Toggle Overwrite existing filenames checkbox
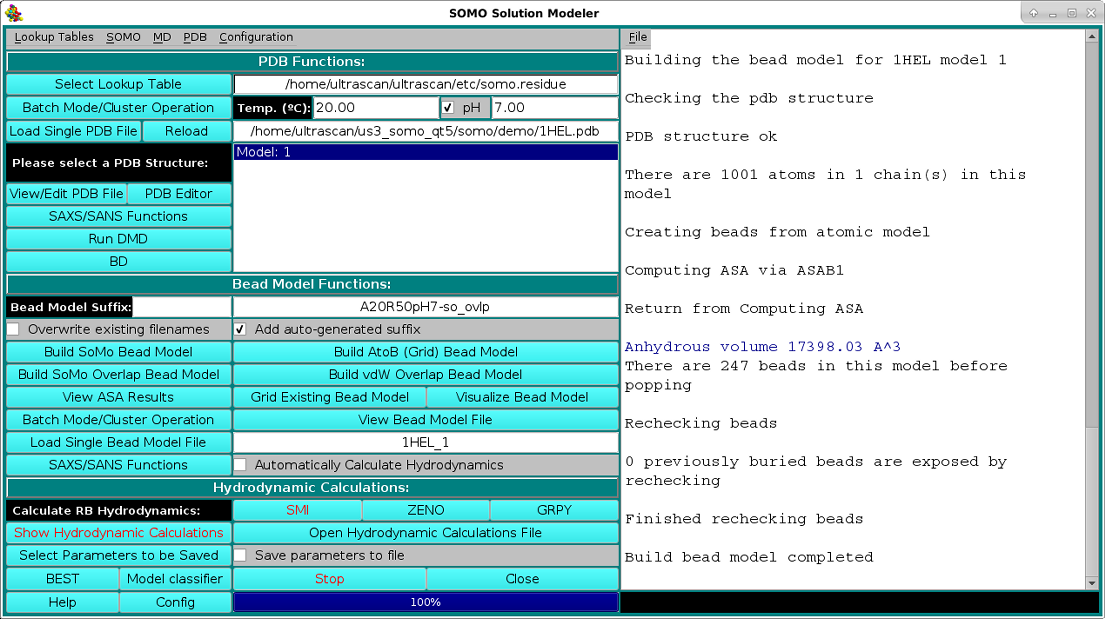 13,329
